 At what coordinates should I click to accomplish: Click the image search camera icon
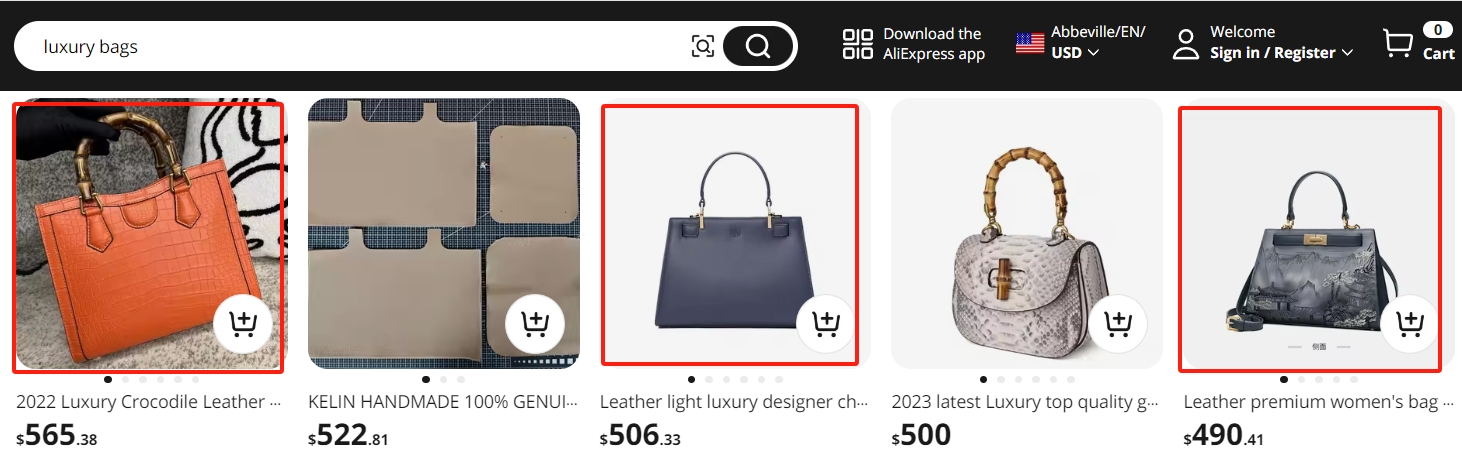pos(703,46)
